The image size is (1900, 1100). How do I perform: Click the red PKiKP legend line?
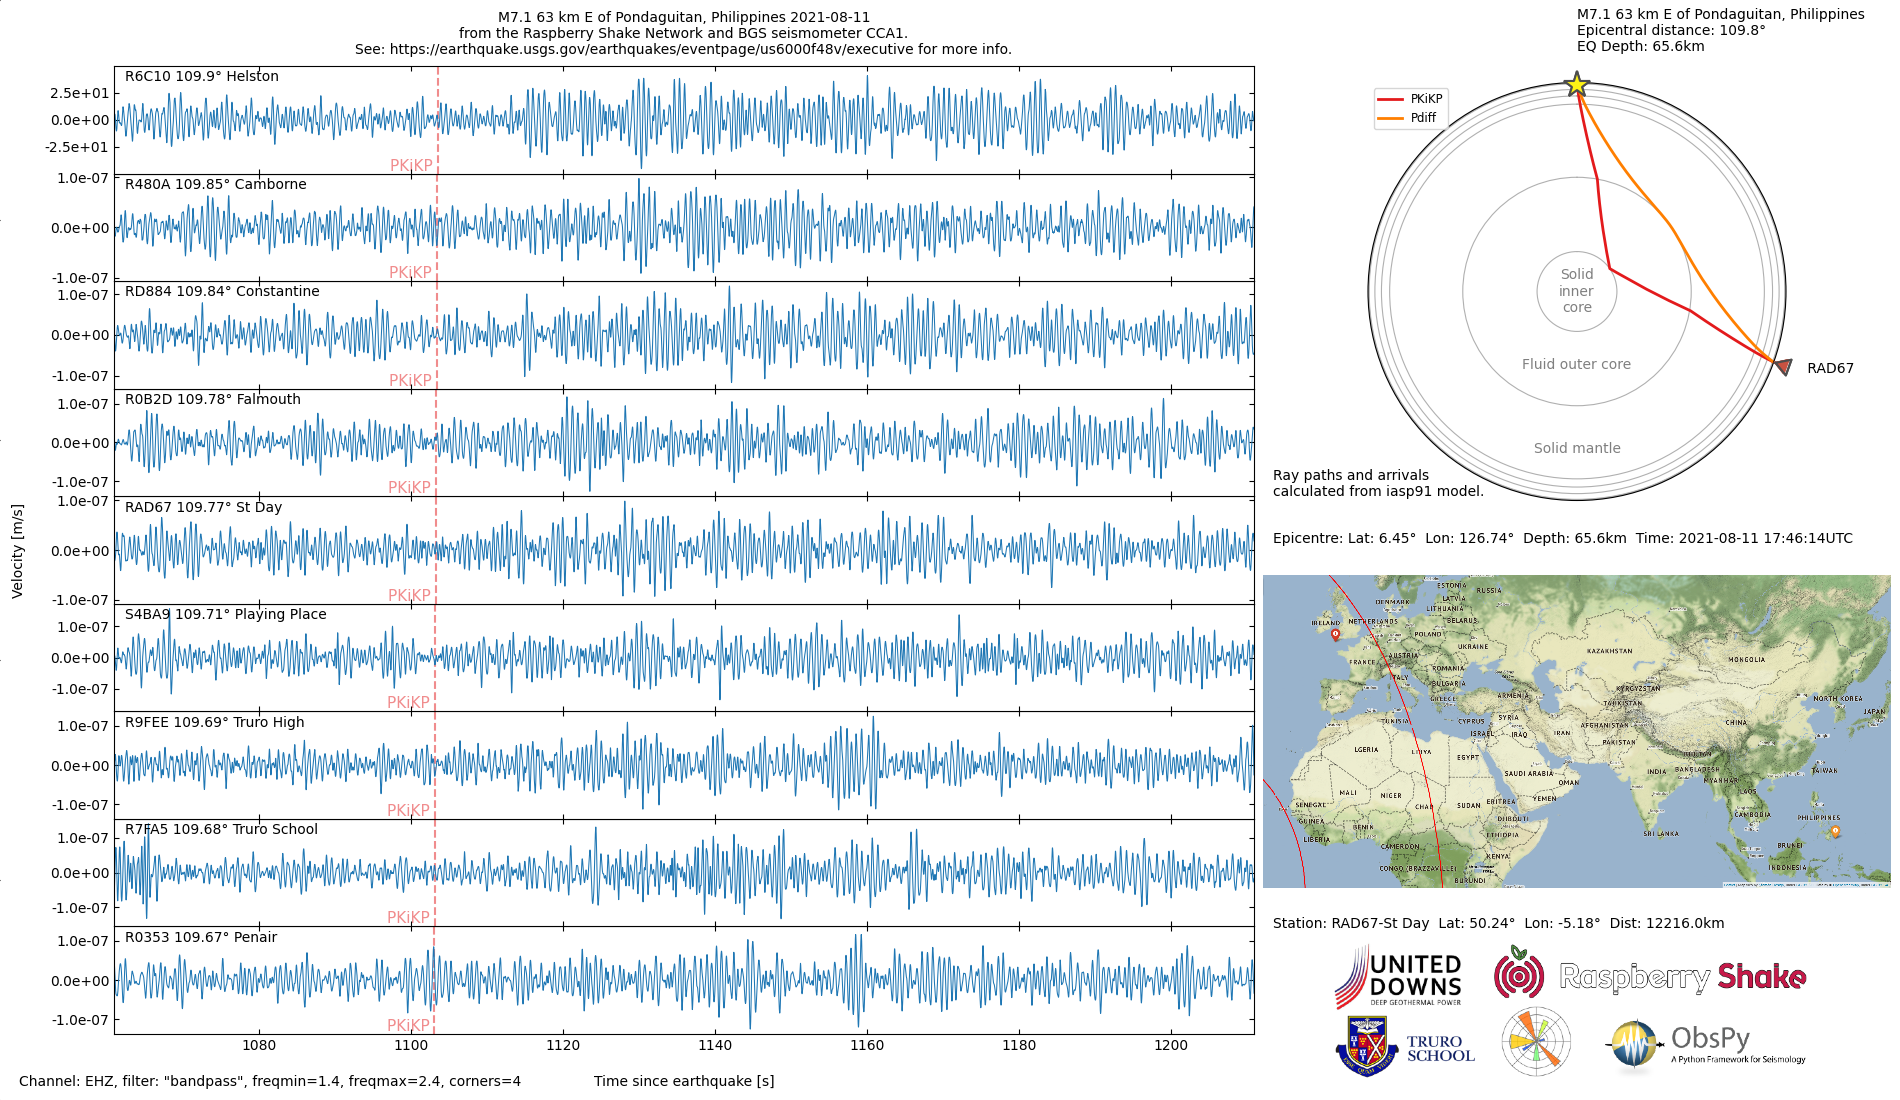point(1390,99)
